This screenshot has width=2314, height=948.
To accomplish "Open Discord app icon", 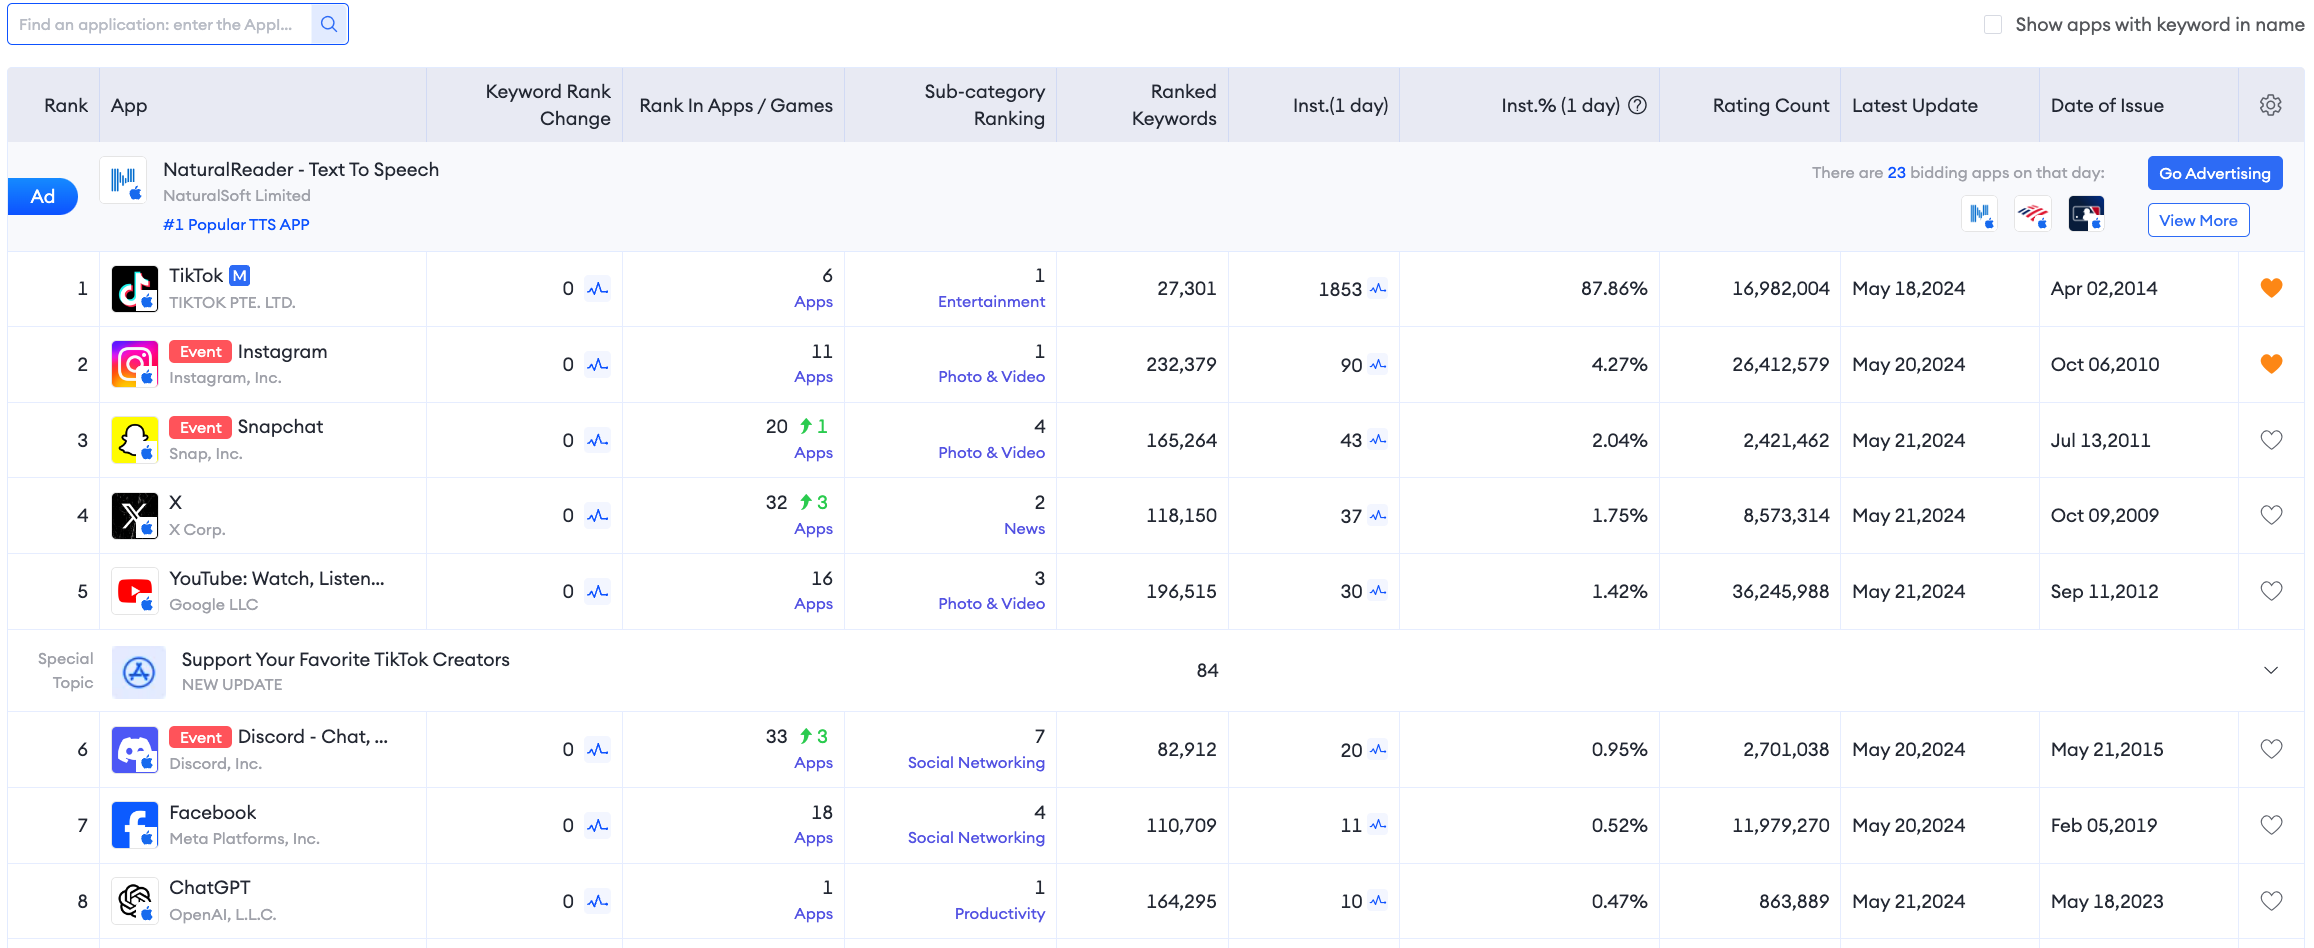I will [x=135, y=750].
